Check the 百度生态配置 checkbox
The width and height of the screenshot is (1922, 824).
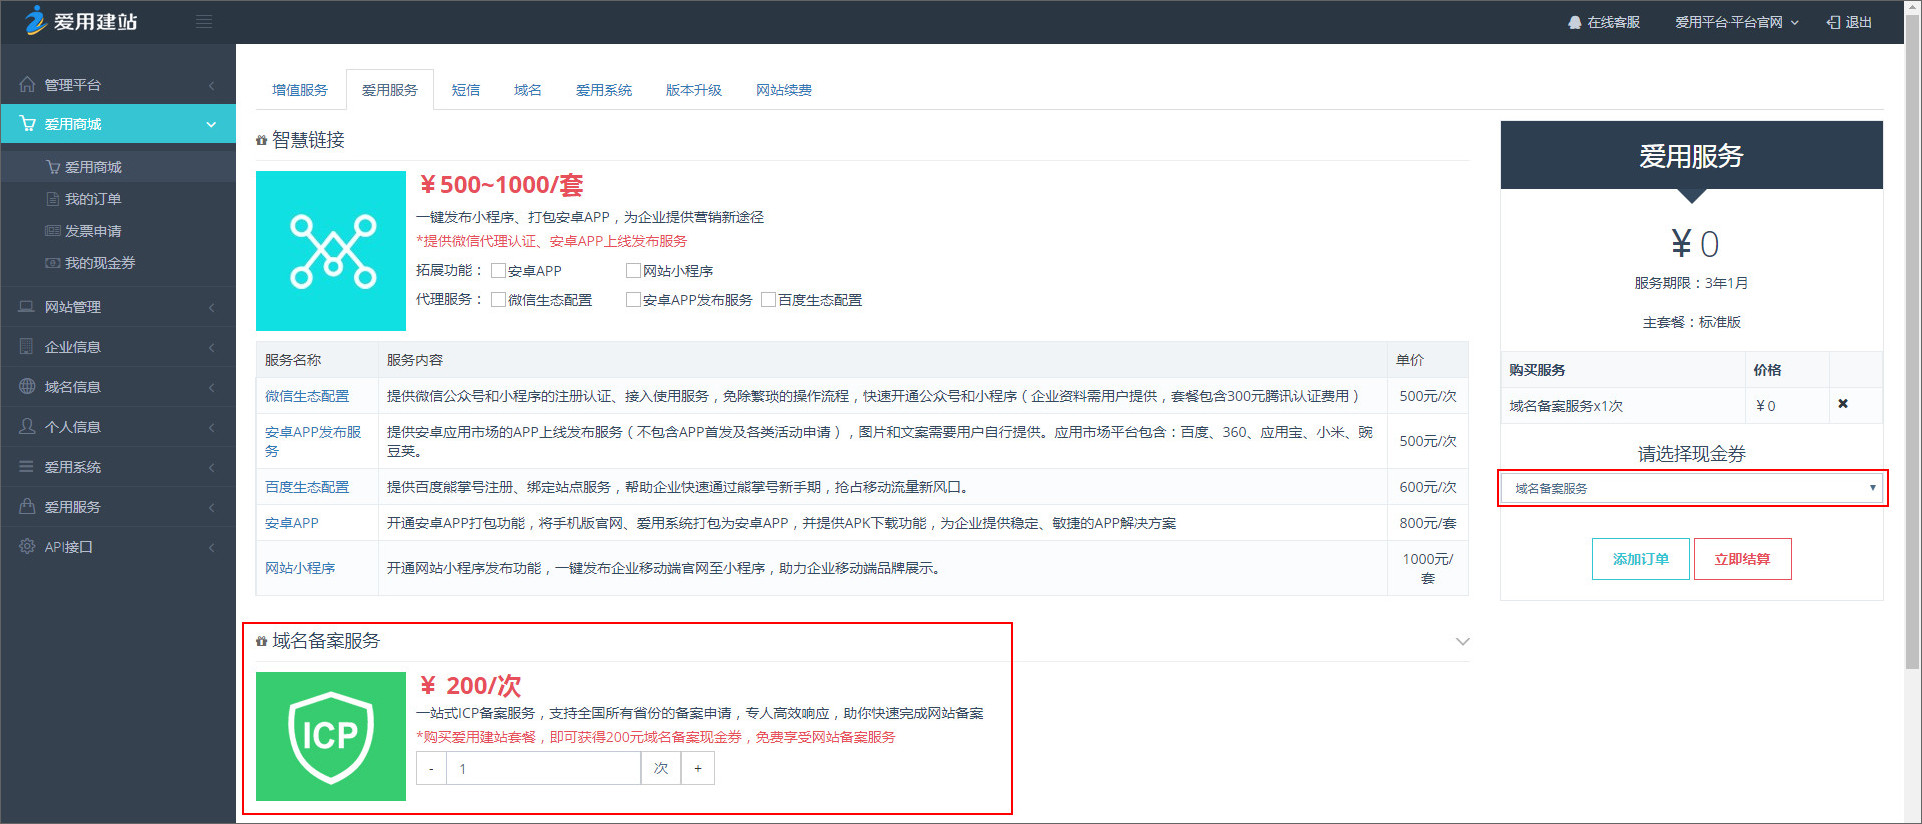tap(769, 299)
